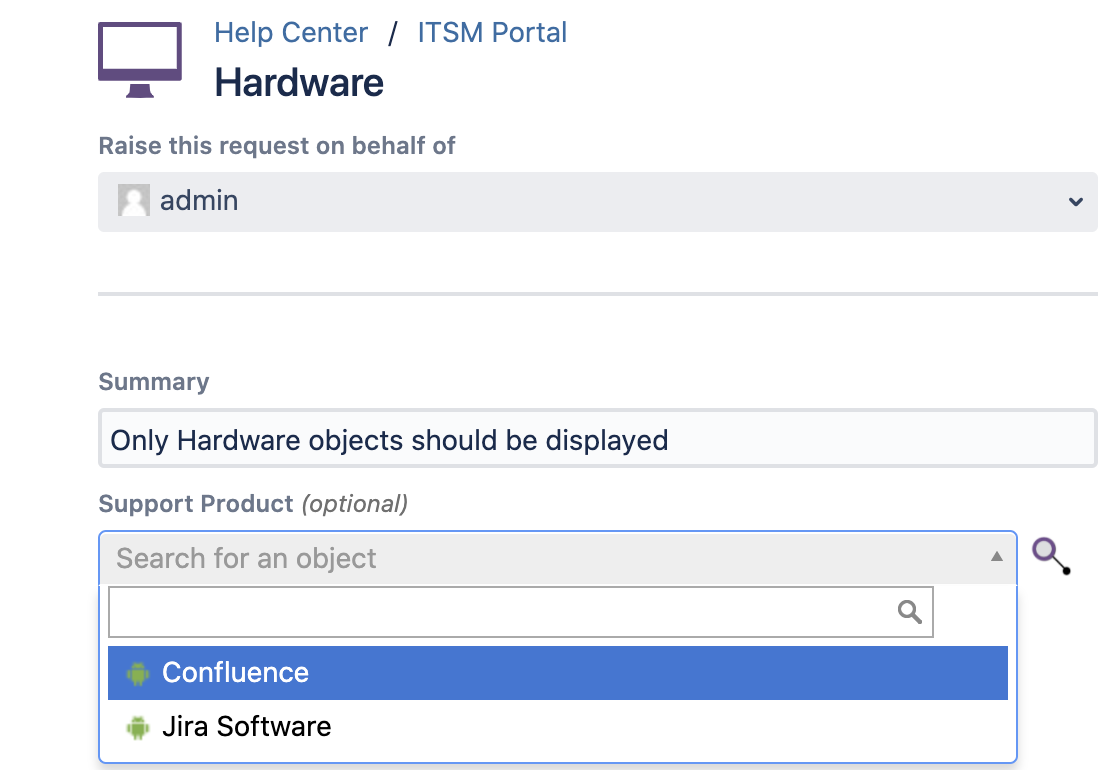1114x770 pixels.
Task: Focus the Summary text field
Action: [x=597, y=440]
